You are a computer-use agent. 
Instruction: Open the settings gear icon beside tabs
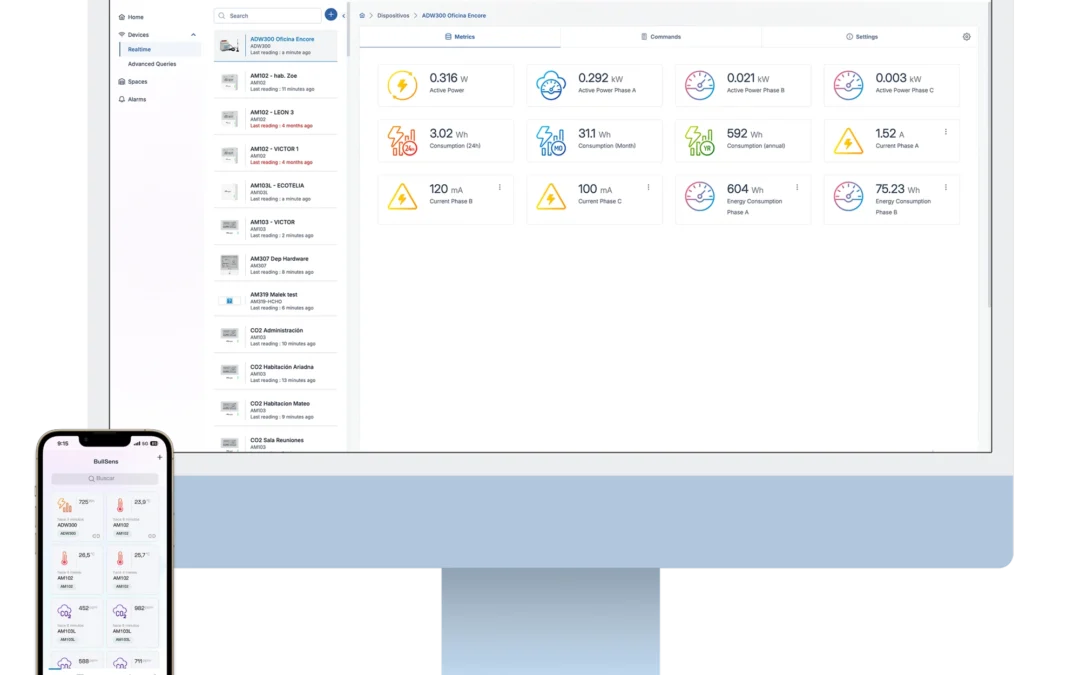[966, 37]
